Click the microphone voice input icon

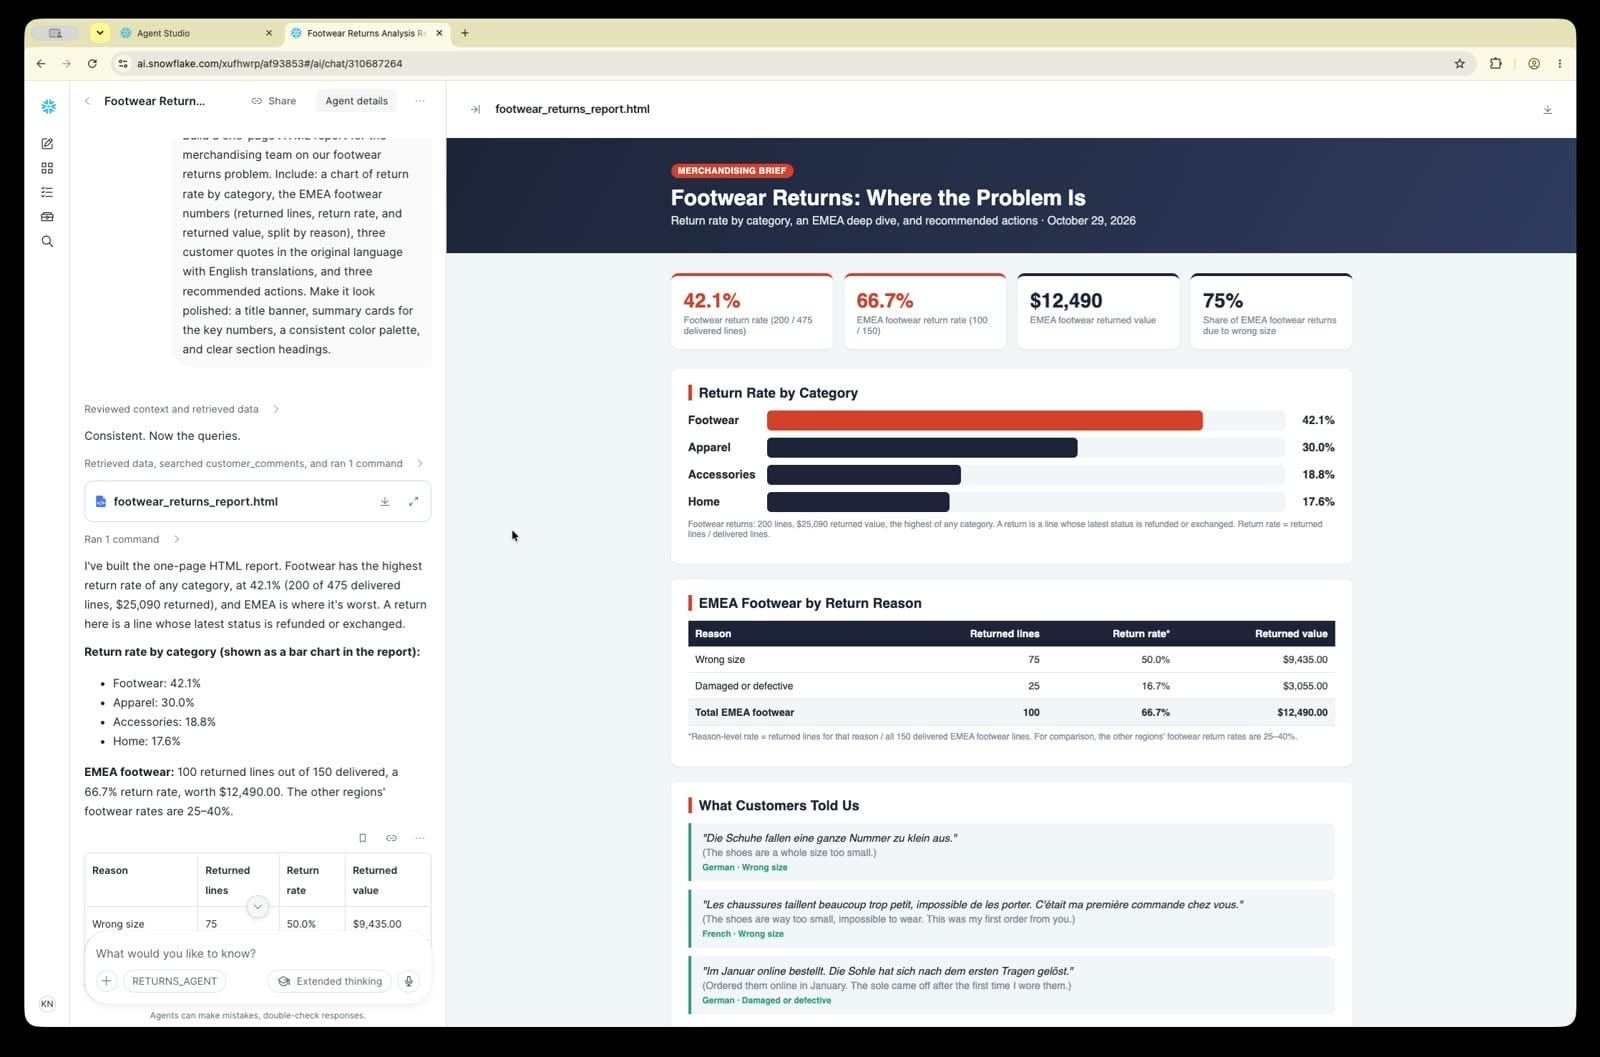point(408,981)
